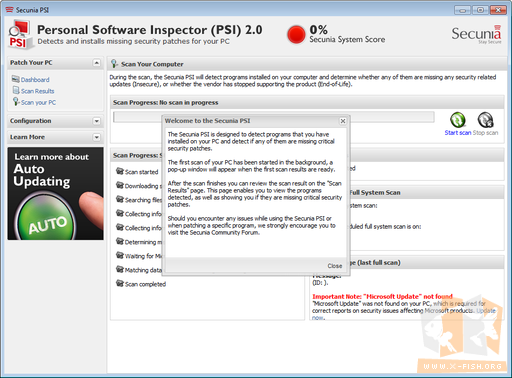Open the Learn more about Auto Updating banner
This screenshot has width=512, height=378.
pyautogui.click(x=55, y=194)
